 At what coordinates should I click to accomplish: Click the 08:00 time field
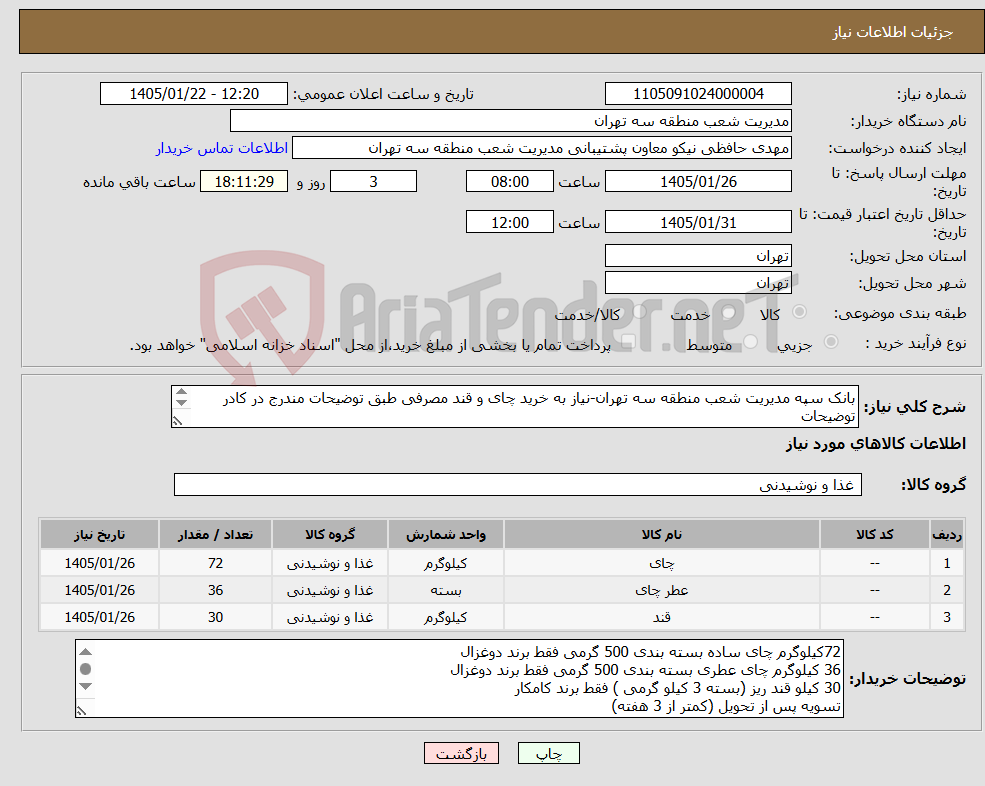click(x=509, y=182)
